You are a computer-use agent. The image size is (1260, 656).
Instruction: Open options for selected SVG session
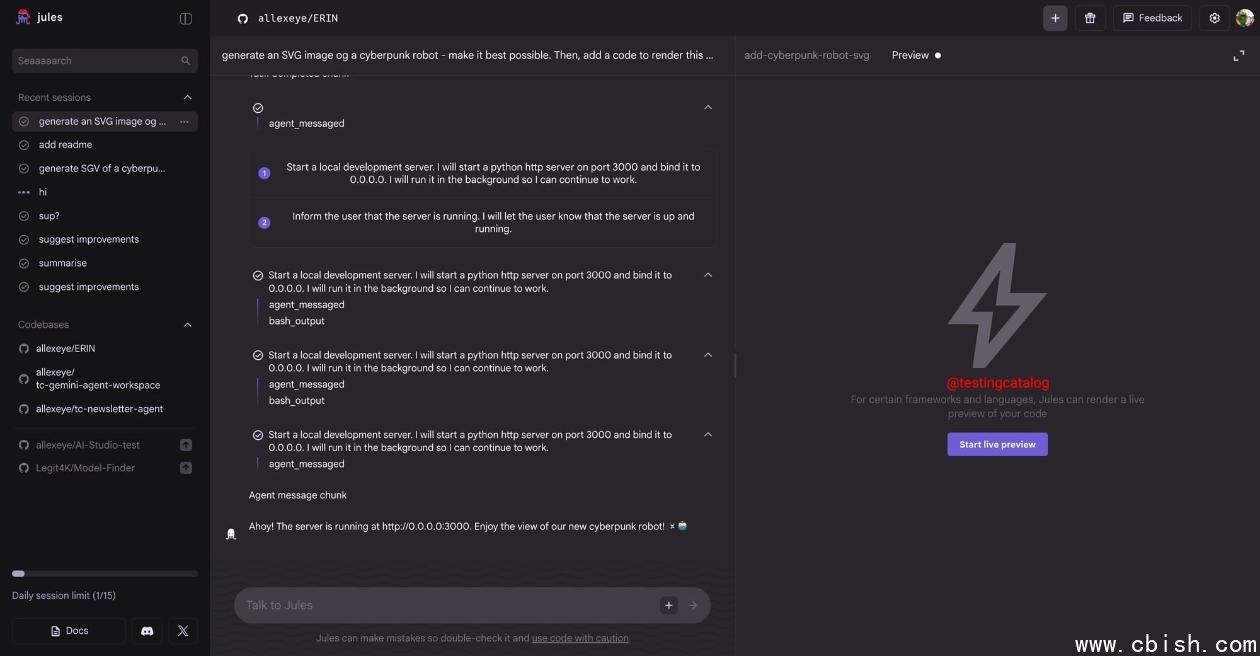click(184, 122)
